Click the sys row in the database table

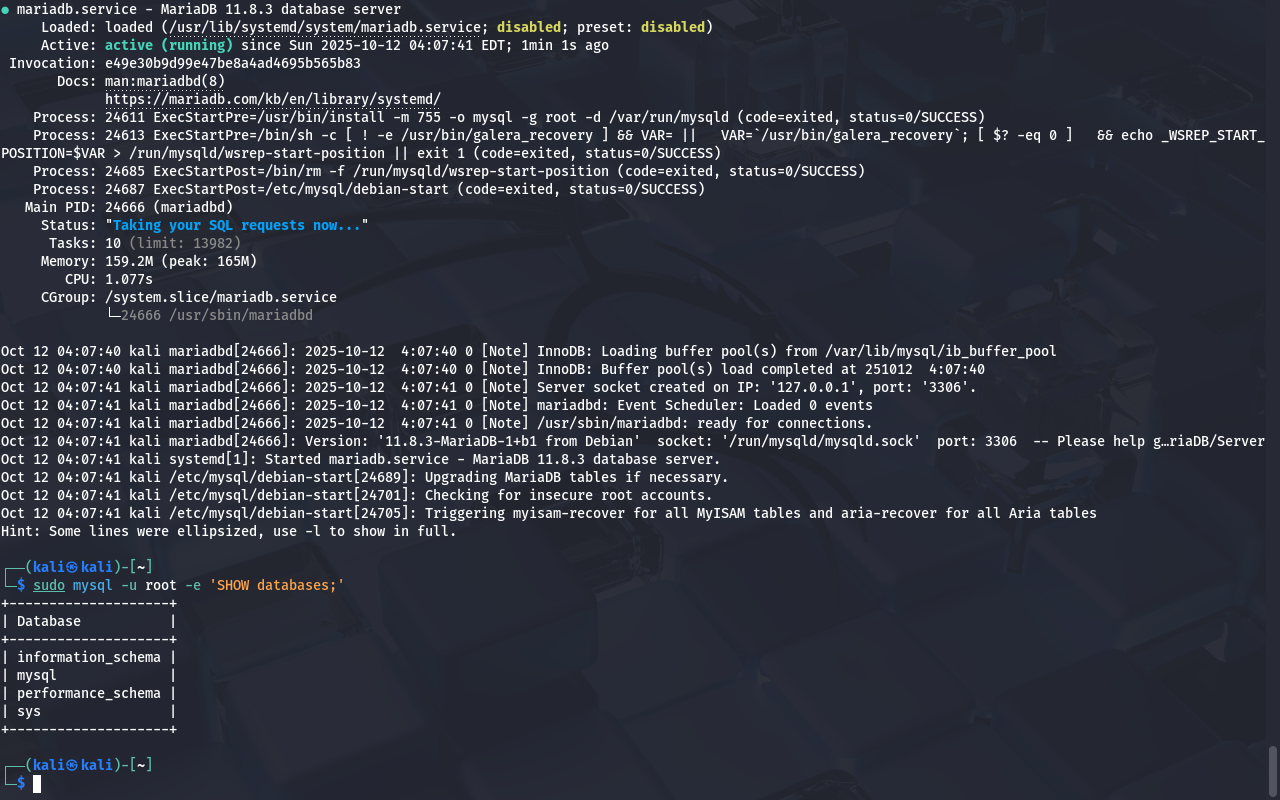[29, 711]
